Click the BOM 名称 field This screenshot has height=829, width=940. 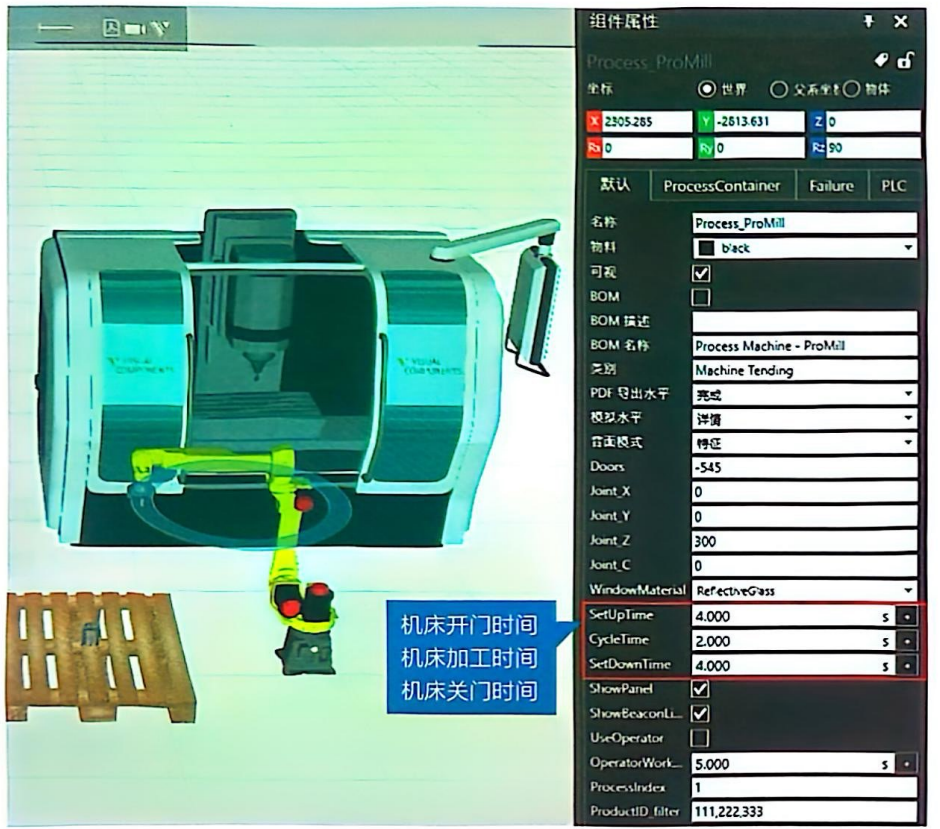[804, 345]
